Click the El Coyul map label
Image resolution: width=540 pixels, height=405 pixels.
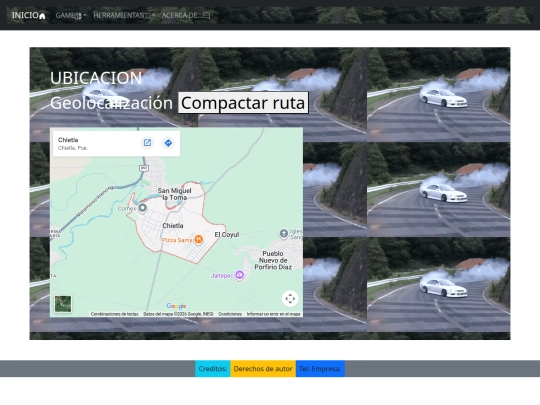(x=227, y=235)
